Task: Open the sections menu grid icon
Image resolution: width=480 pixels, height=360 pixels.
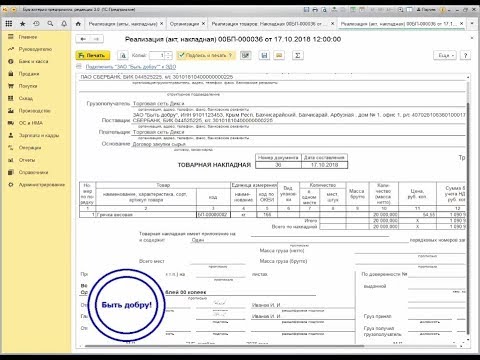Action: tap(9, 24)
